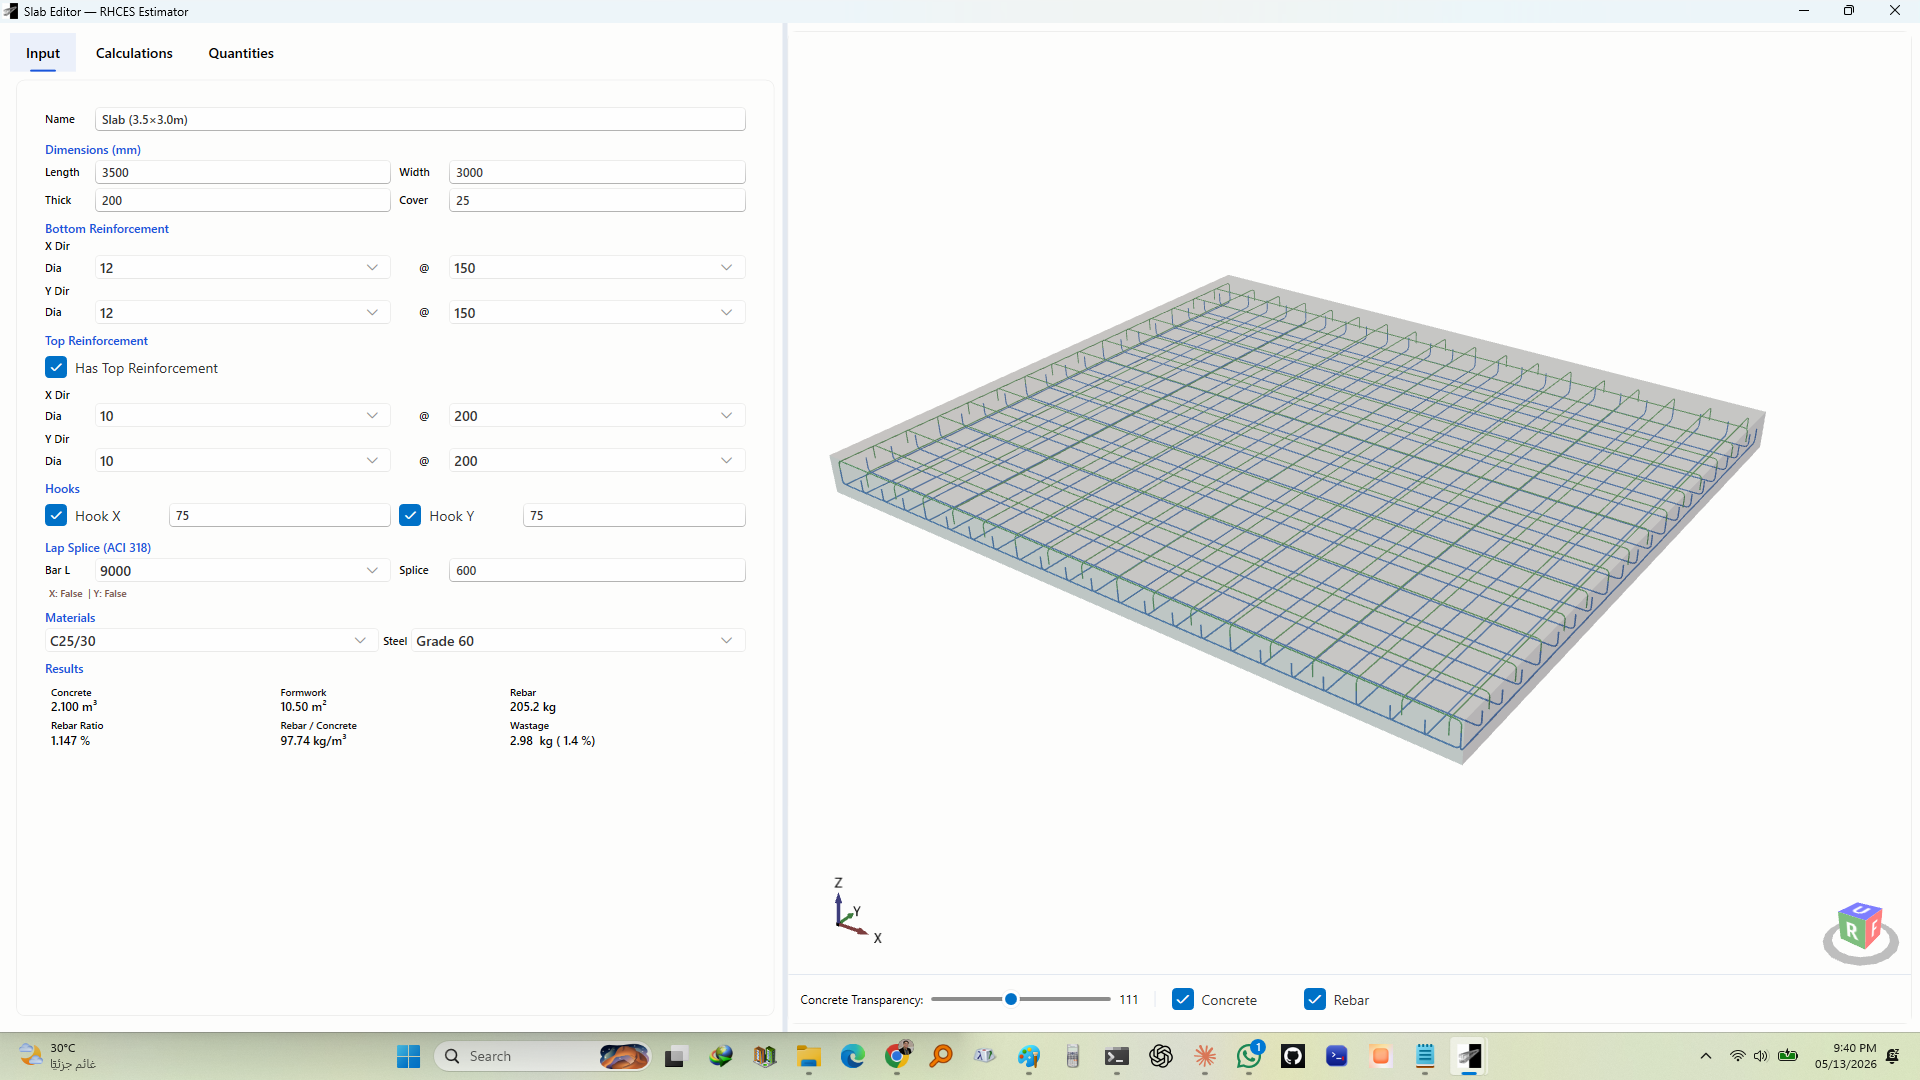This screenshot has height=1080, width=1920.
Task: Open WhatsApp from the taskbar
Action: click(x=1249, y=1056)
